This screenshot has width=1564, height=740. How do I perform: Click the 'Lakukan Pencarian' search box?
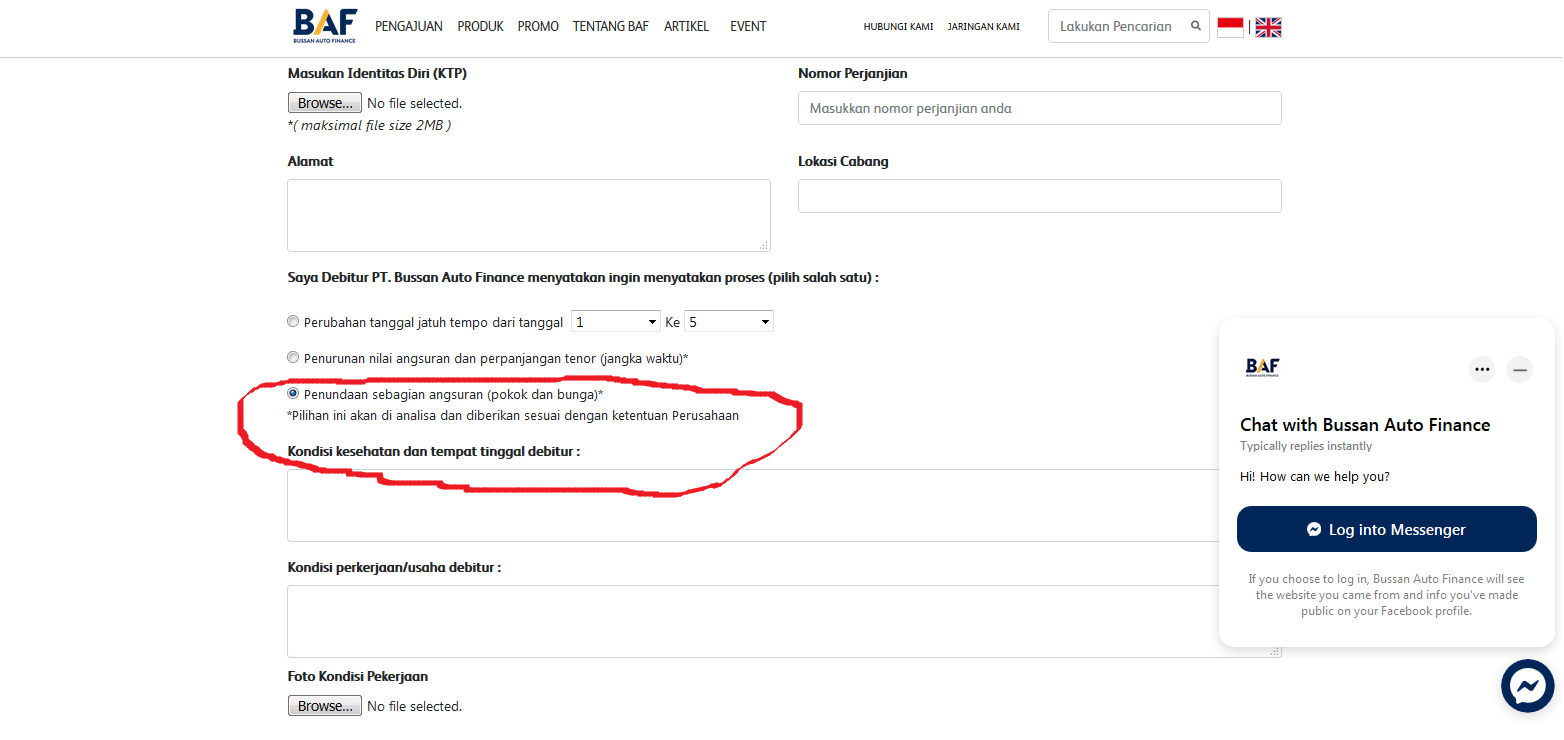click(x=1120, y=26)
